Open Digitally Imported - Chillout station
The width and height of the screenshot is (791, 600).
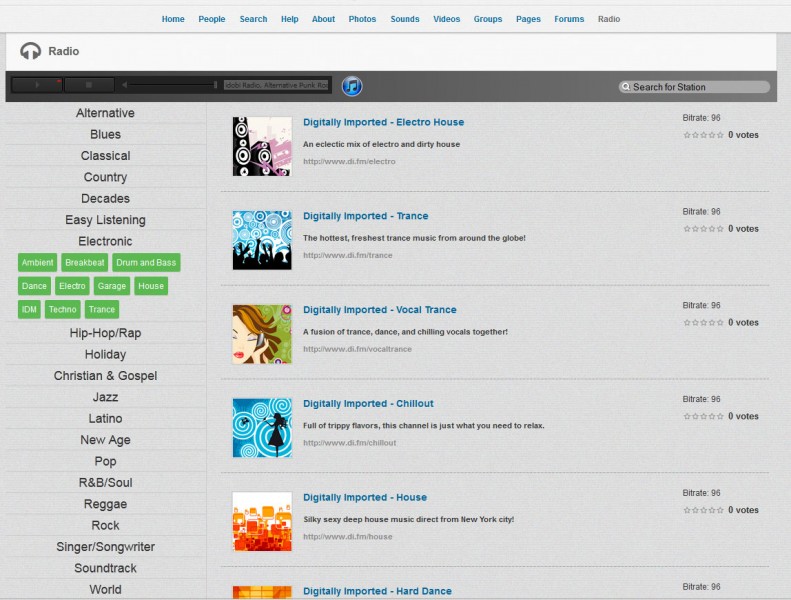pyautogui.click(x=368, y=404)
